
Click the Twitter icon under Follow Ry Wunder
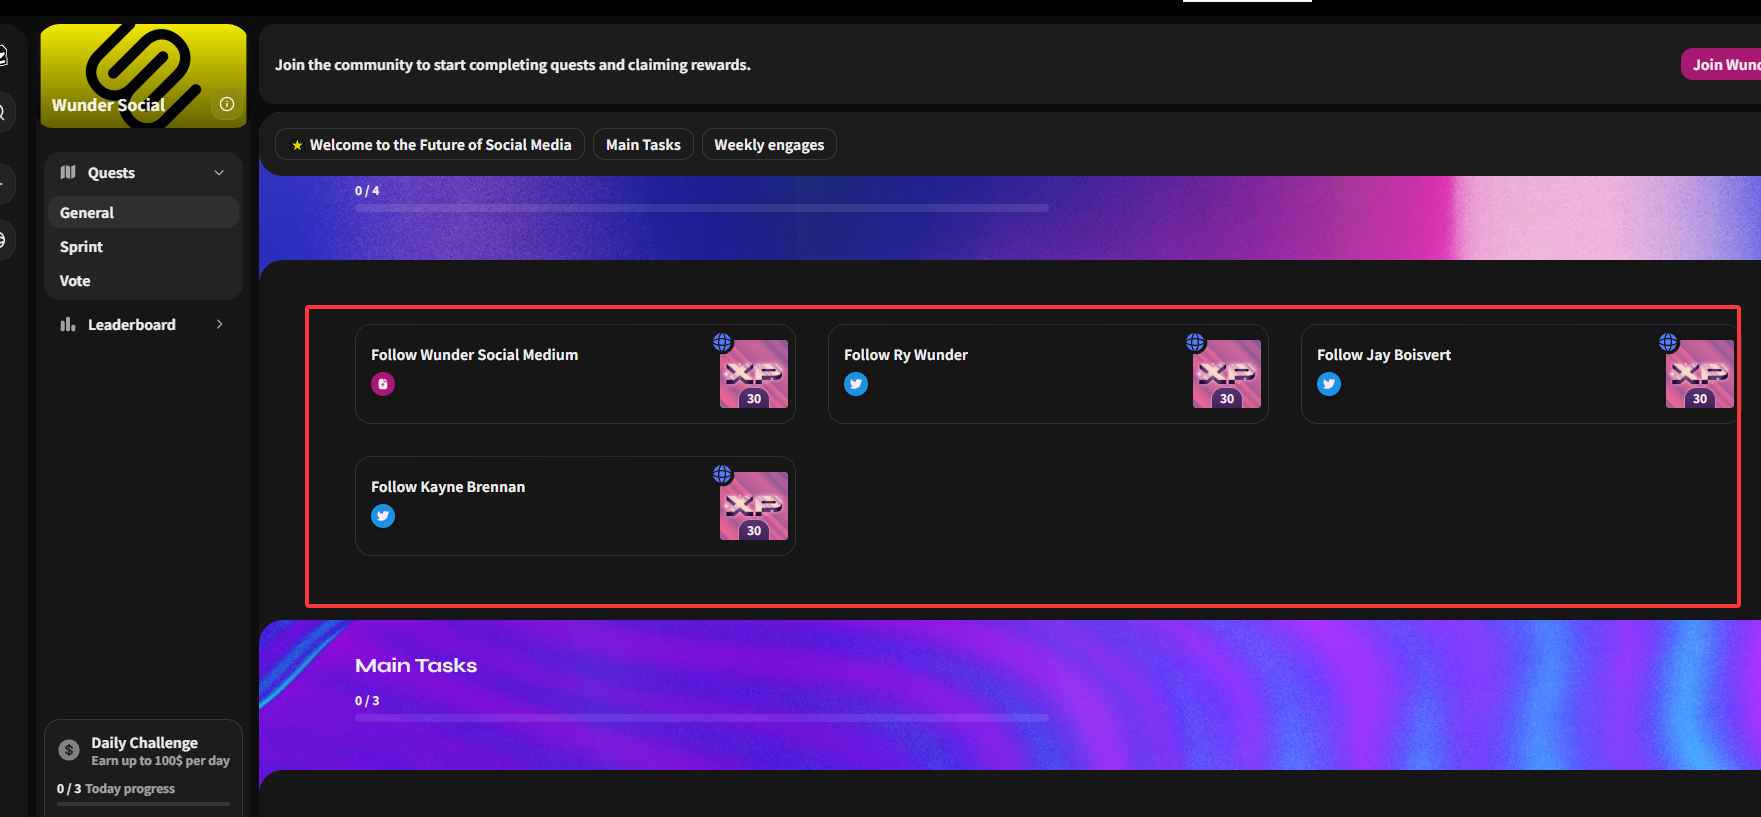point(856,384)
